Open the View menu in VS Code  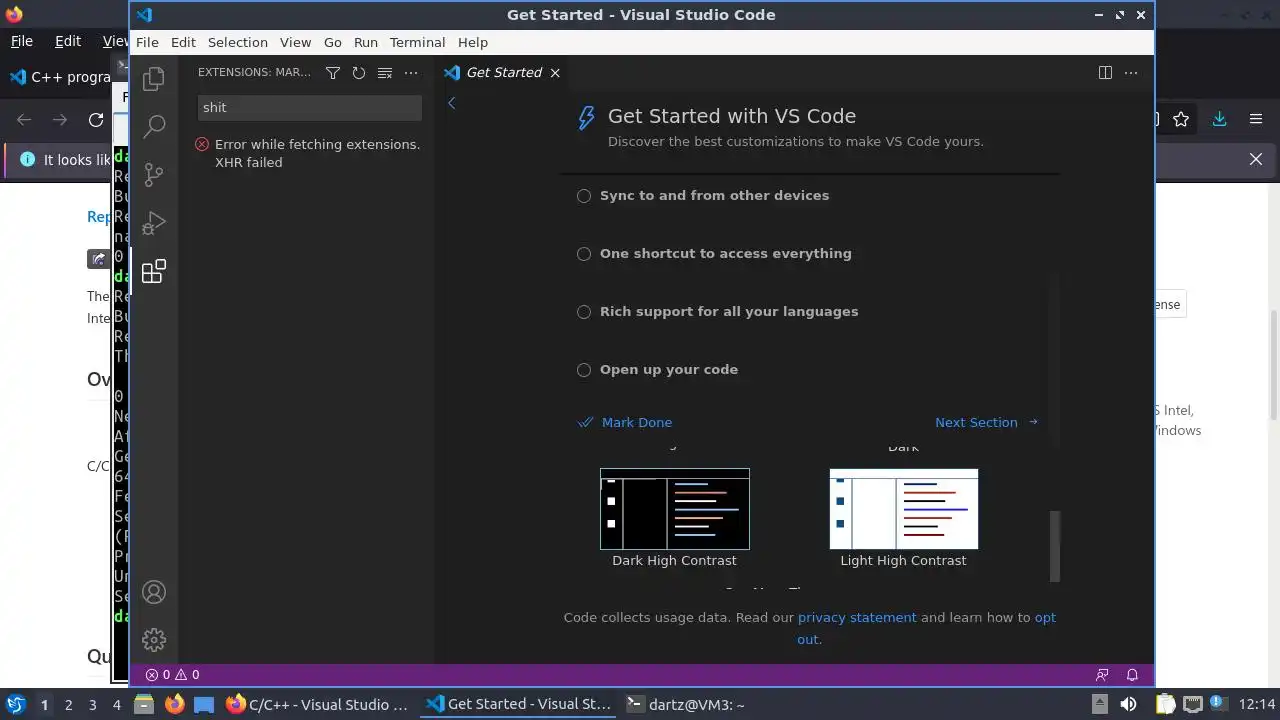pyautogui.click(x=295, y=42)
